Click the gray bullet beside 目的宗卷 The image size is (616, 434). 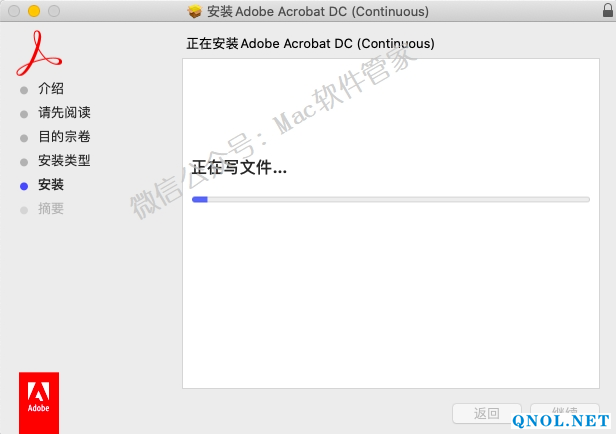[24, 138]
